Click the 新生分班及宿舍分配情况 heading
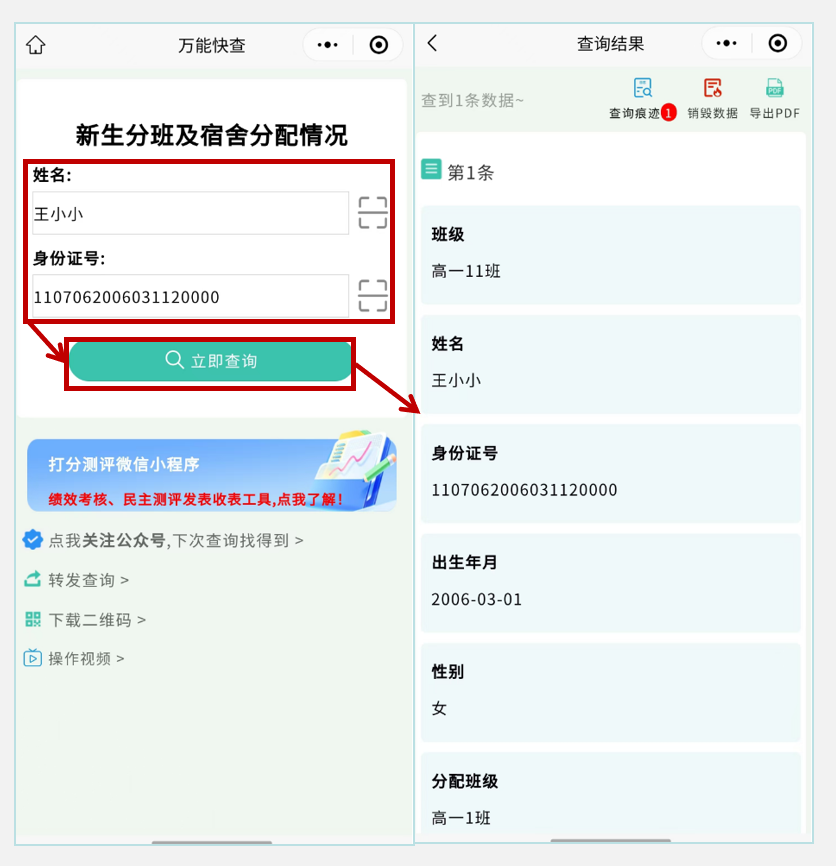 point(211,135)
